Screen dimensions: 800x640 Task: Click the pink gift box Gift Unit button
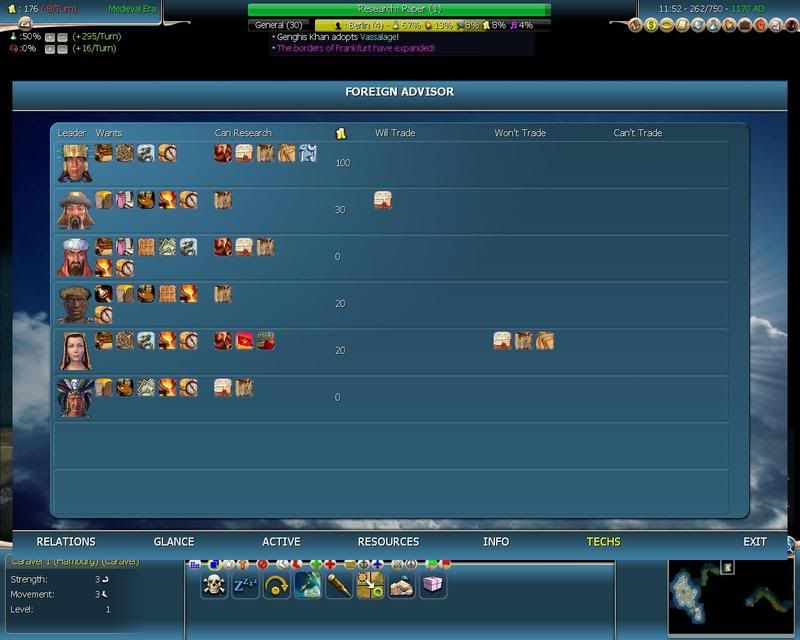(x=433, y=585)
